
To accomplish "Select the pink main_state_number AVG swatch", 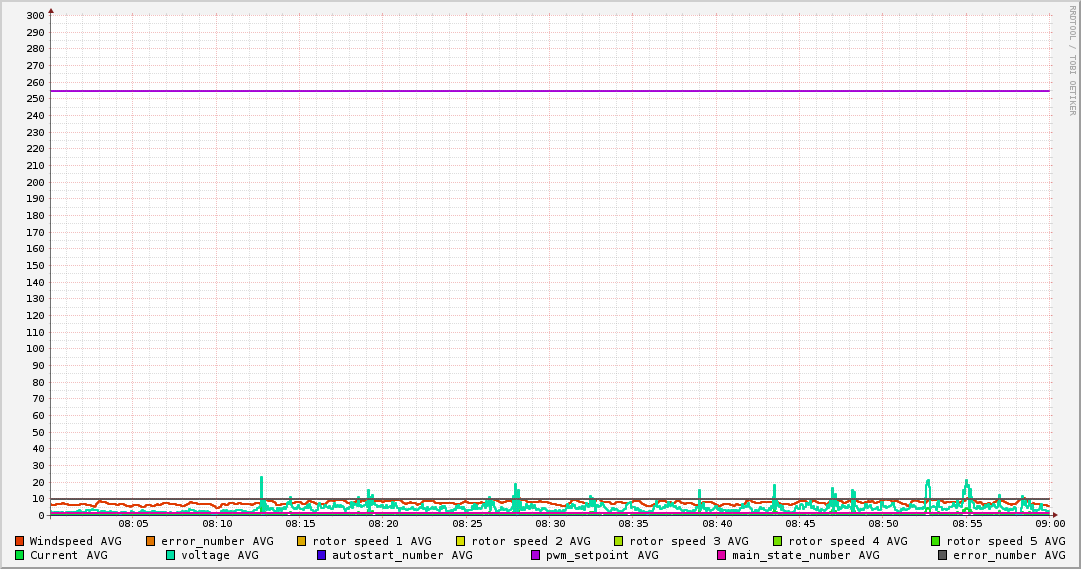I will [x=722, y=555].
